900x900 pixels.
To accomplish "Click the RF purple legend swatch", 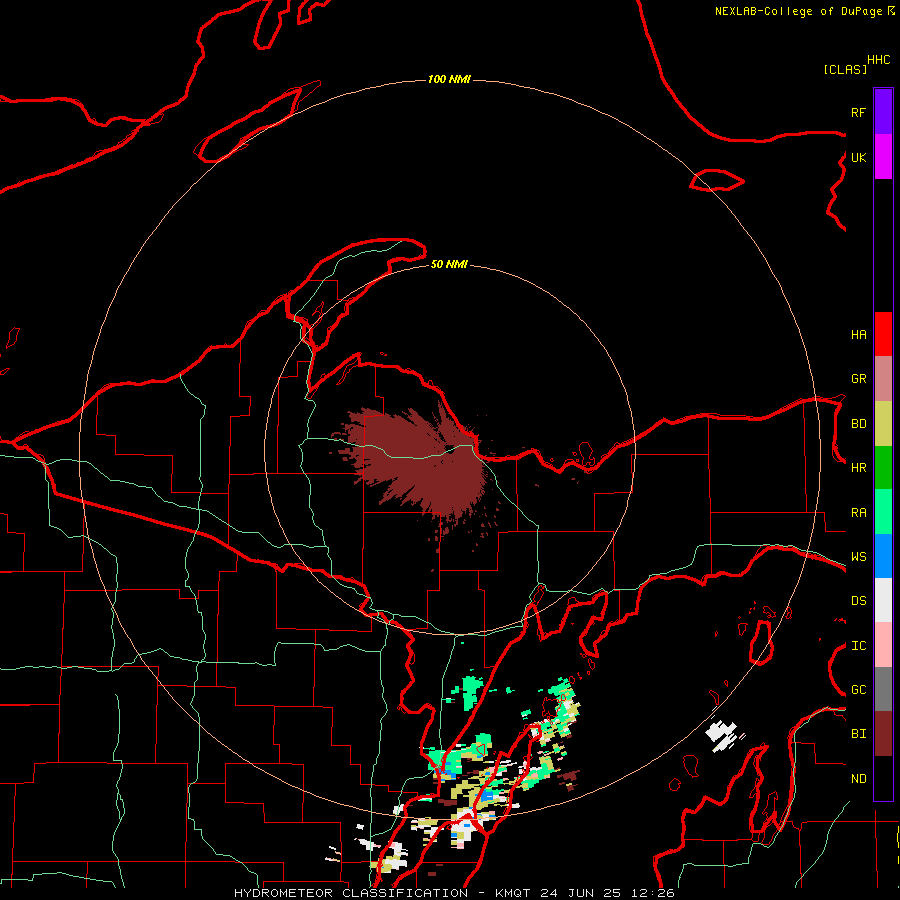I will (883, 112).
